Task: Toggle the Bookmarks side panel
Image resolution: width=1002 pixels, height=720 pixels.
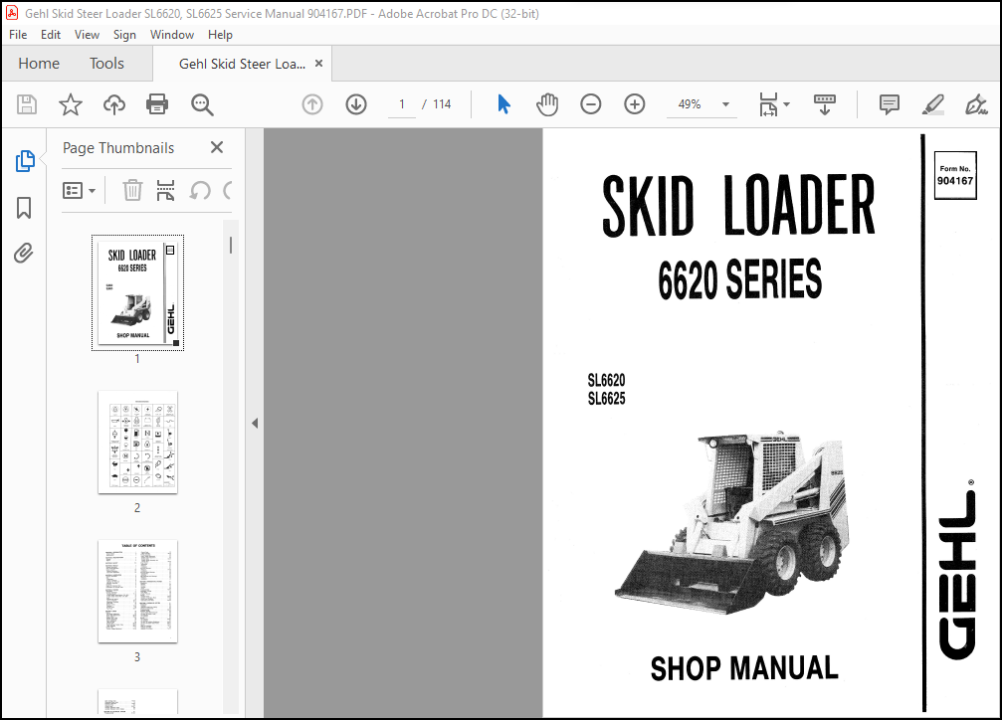Action: [x=24, y=208]
